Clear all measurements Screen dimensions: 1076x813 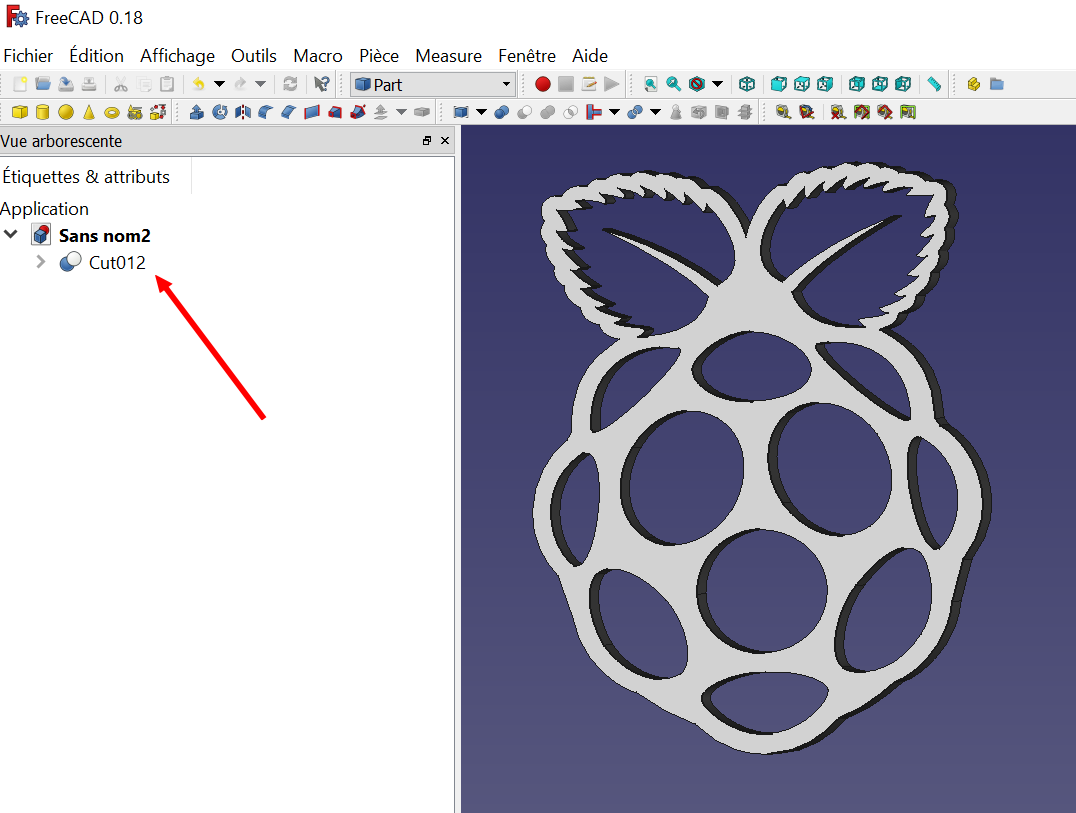point(838,112)
